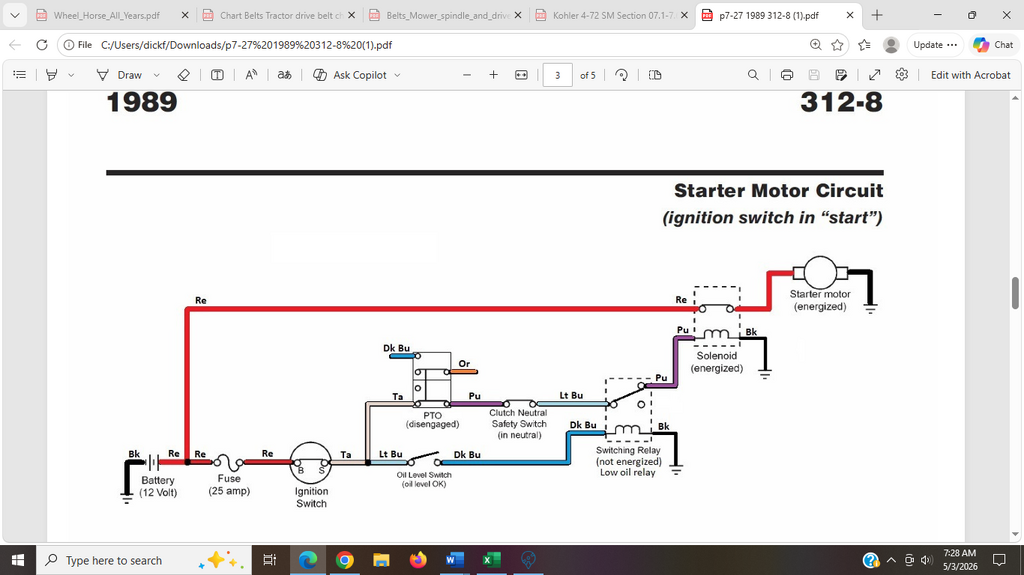
Task: Add a text box annotation
Action: pos(217,75)
